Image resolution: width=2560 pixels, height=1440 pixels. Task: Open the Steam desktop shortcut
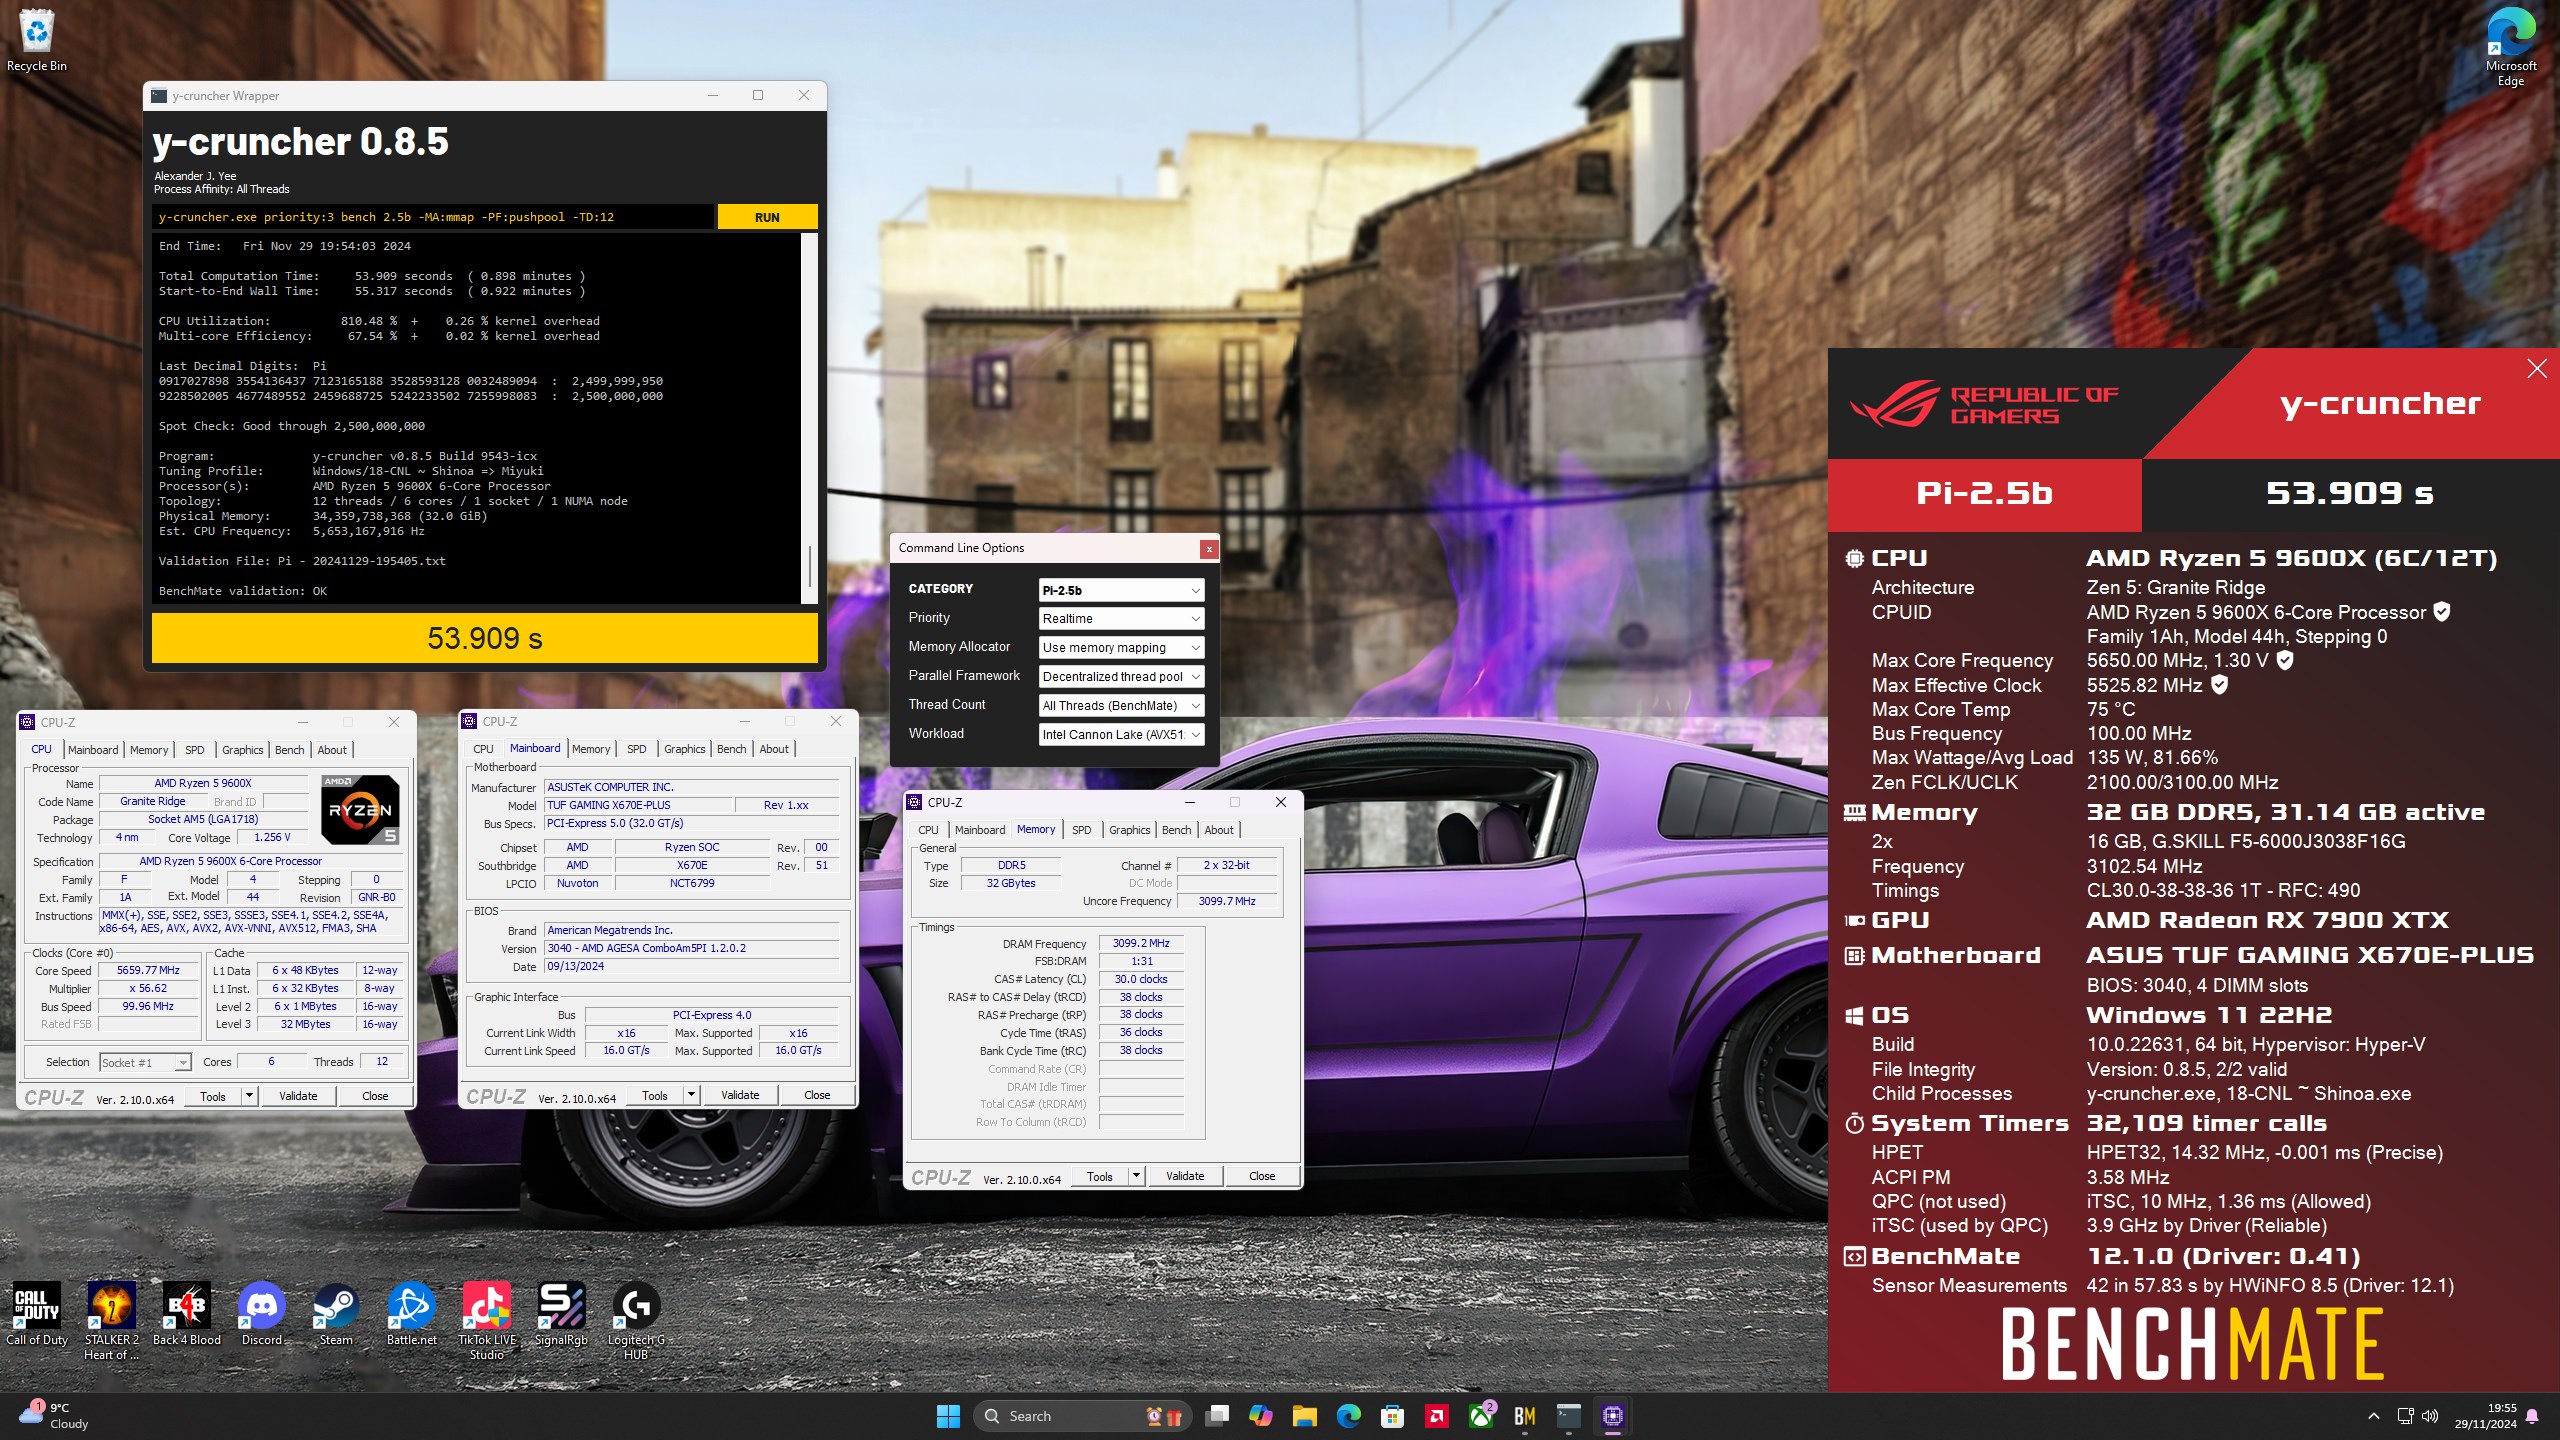tap(336, 1315)
